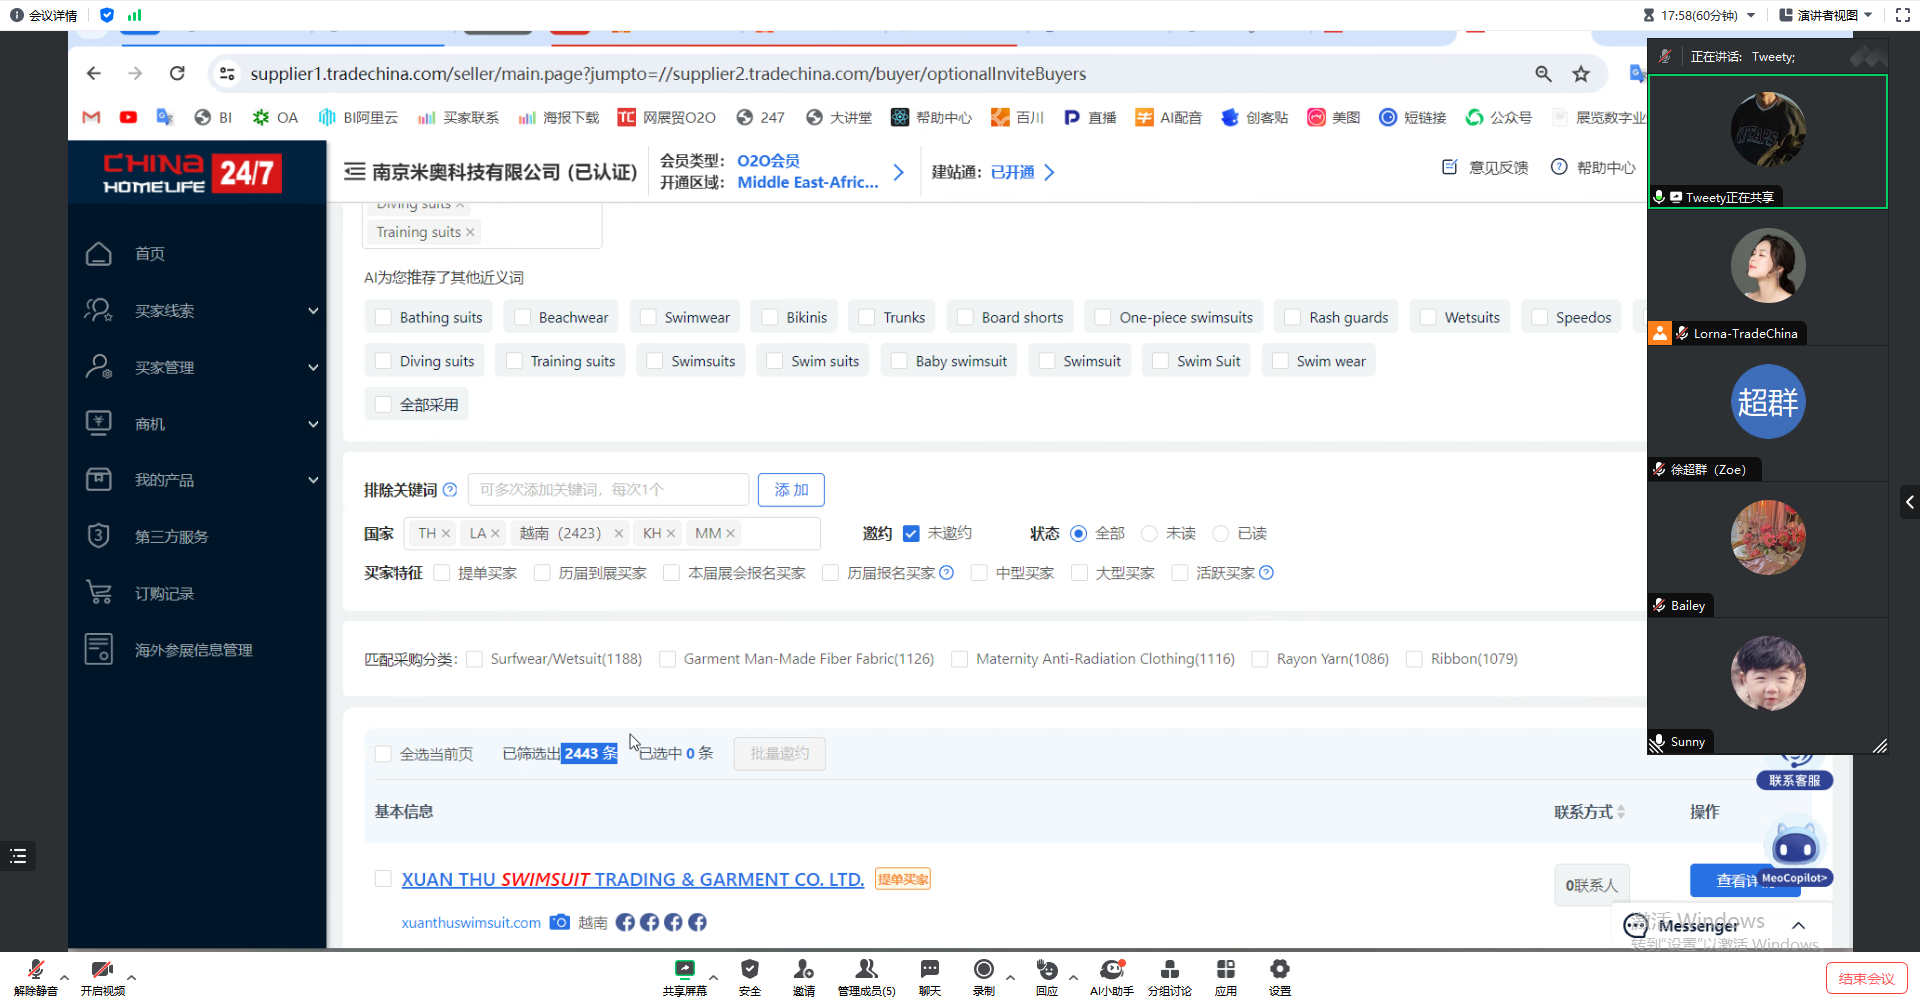Reload the page with browser refresh icon
The image size is (1920, 1004).
(177, 73)
